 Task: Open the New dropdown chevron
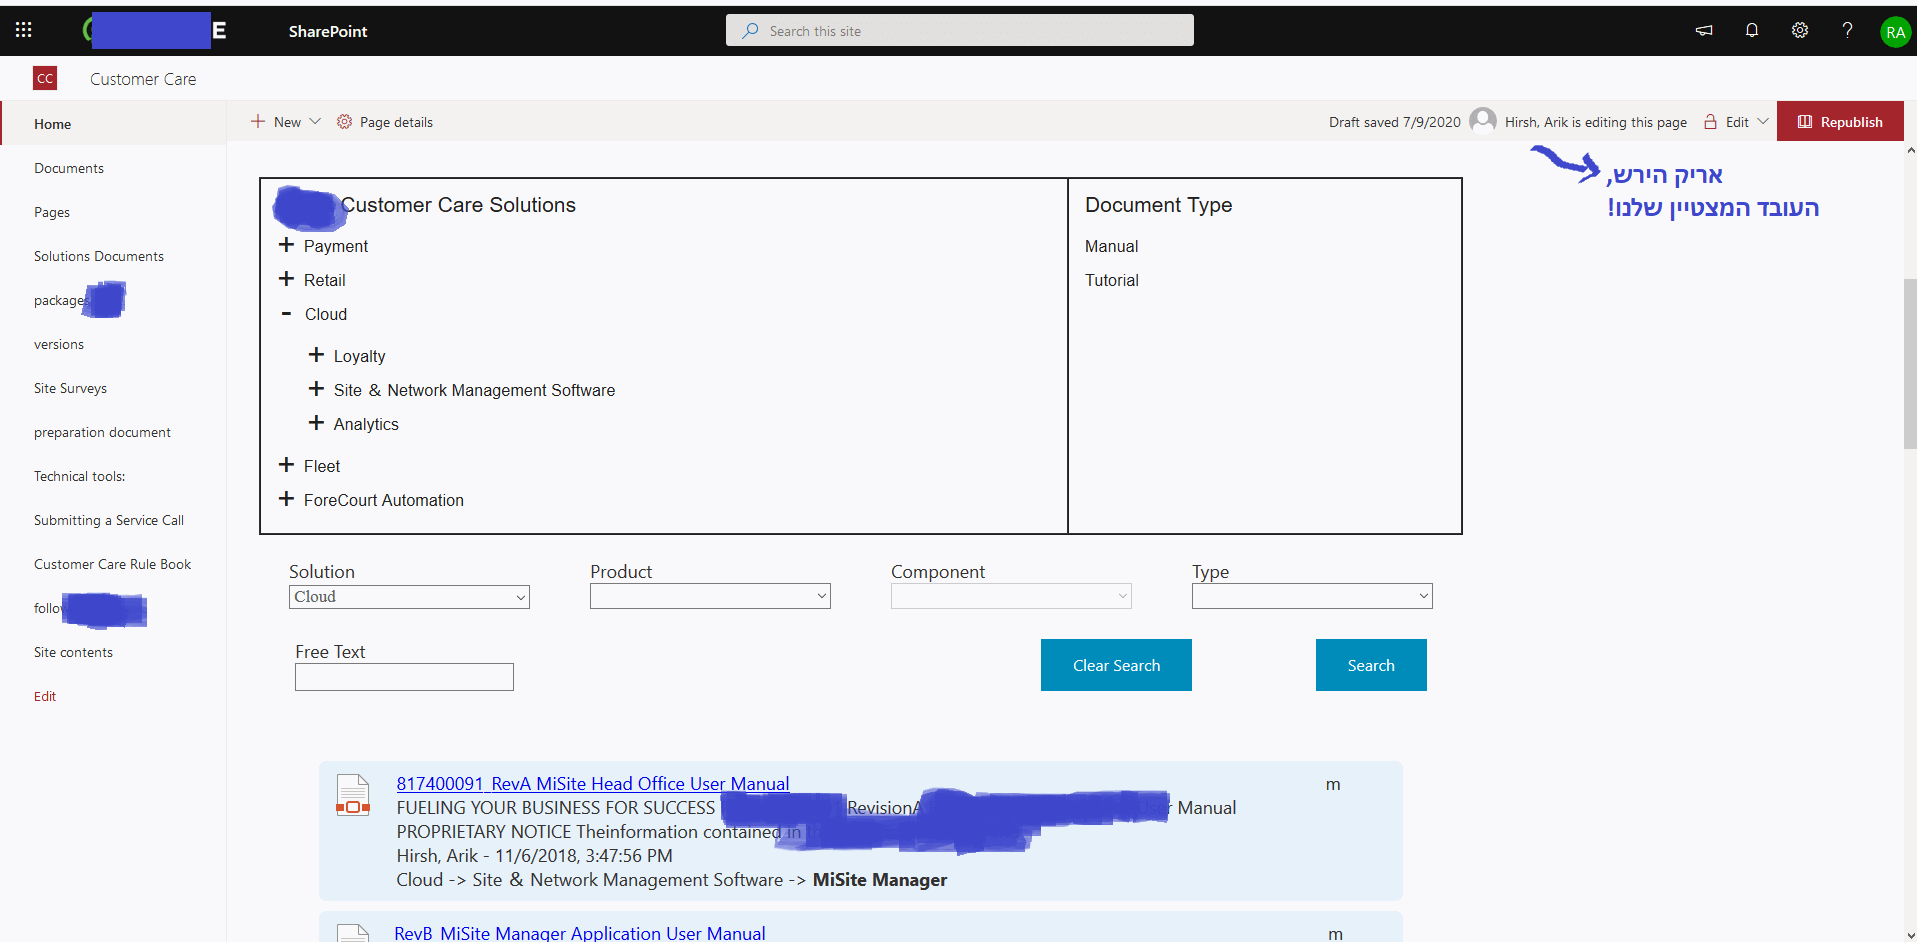click(x=315, y=121)
